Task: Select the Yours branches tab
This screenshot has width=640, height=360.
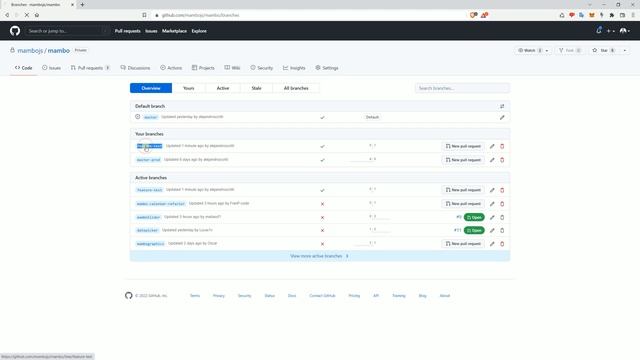Action: point(189,88)
